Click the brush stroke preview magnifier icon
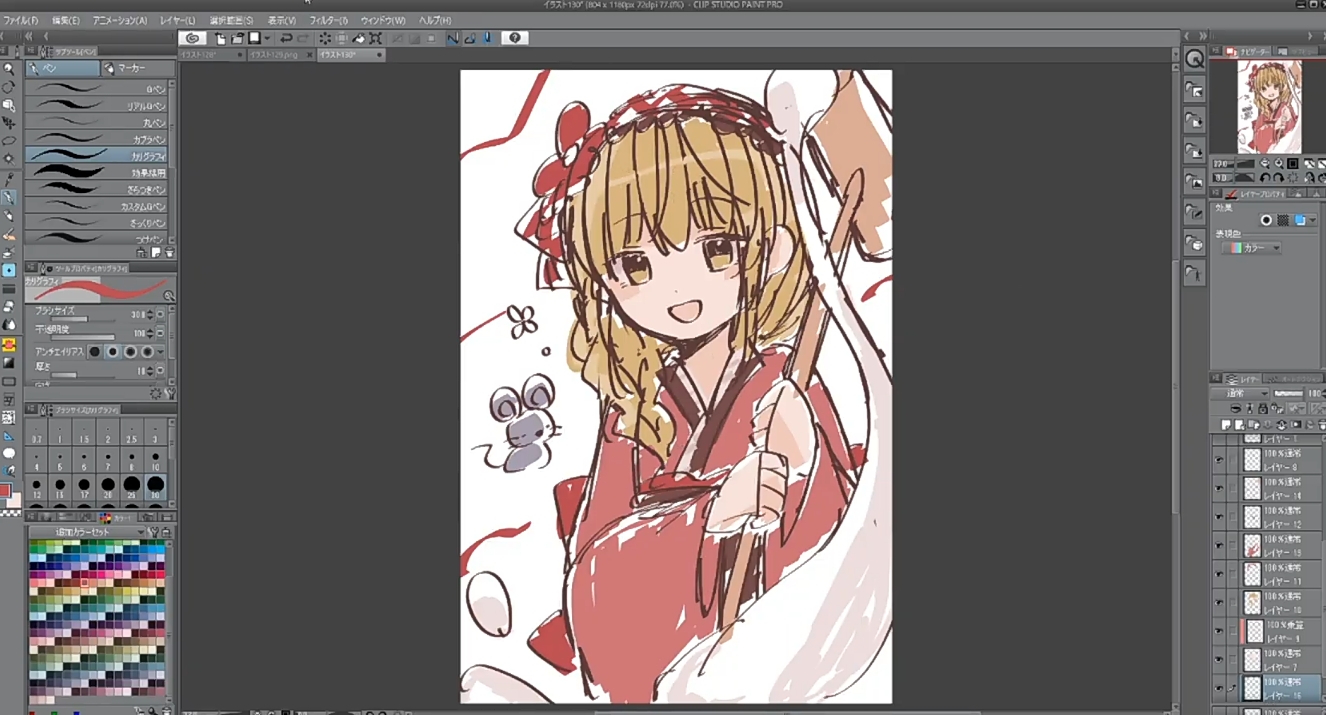This screenshot has height=715, width=1326. pos(169,296)
